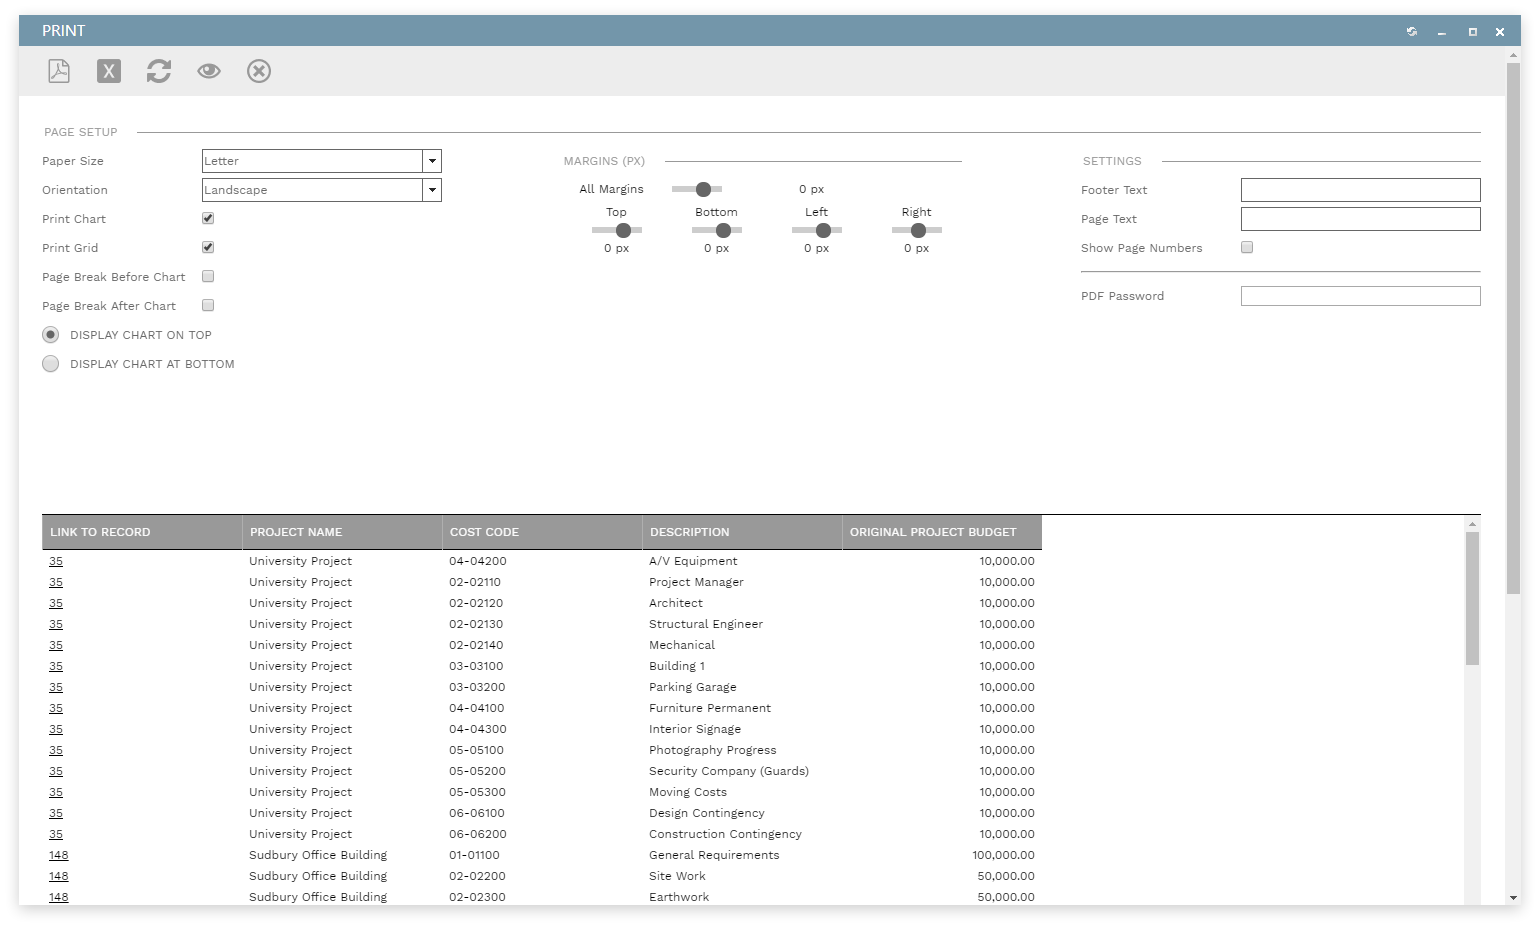This screenshot has width=1540, height=928.
Task: Enable Show Page Numbers
Action: pos(1246,247)
